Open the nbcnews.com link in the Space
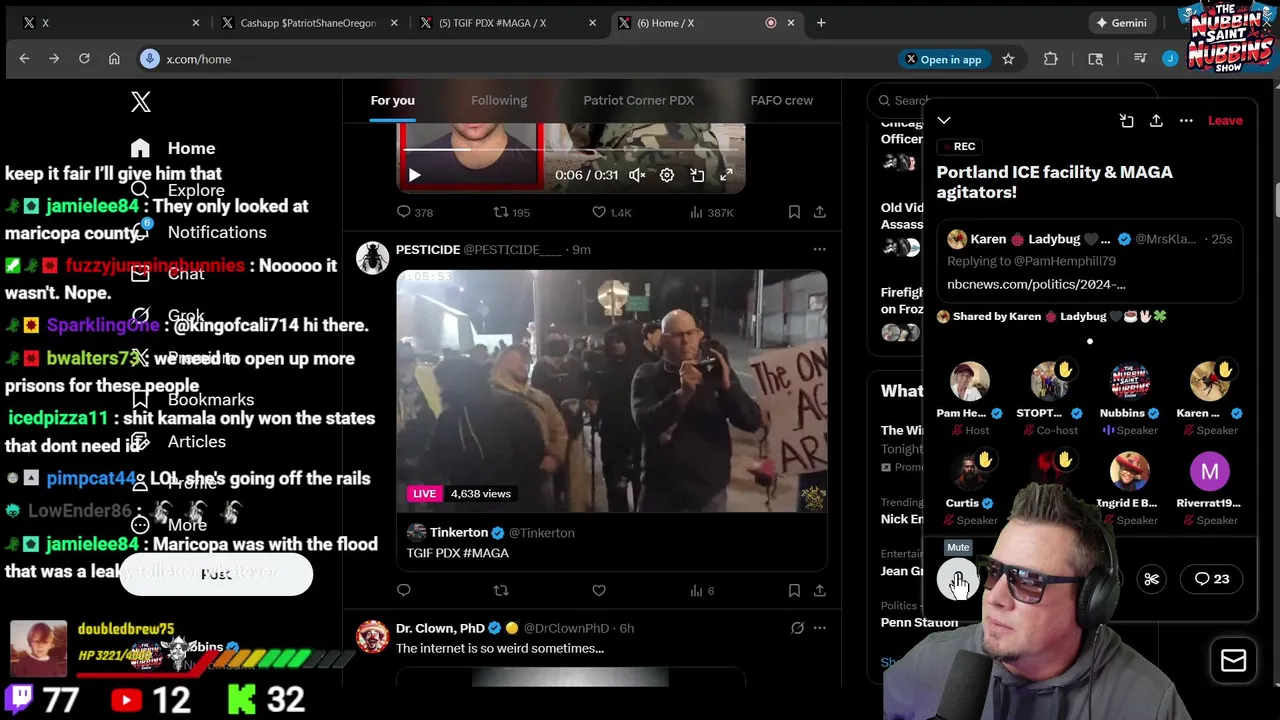The width and height of the screenshot is (1280, 720). pos(1036,284)
